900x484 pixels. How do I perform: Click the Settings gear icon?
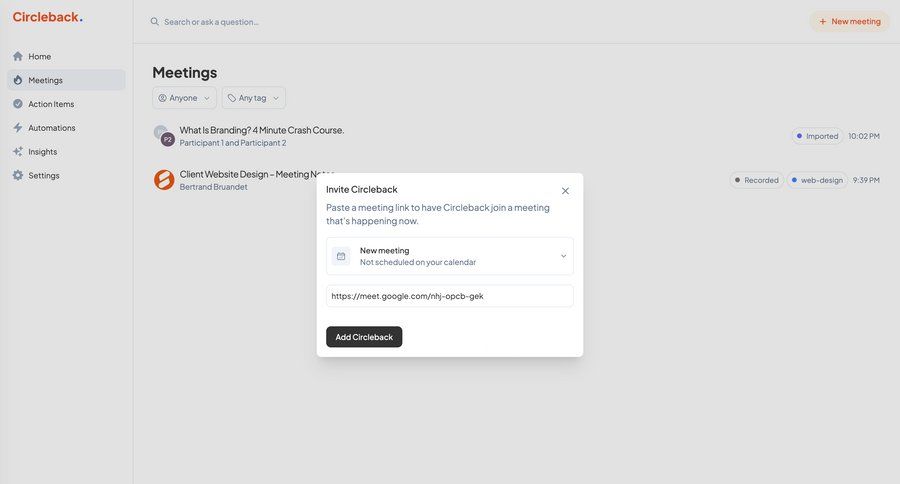point(18,175)
